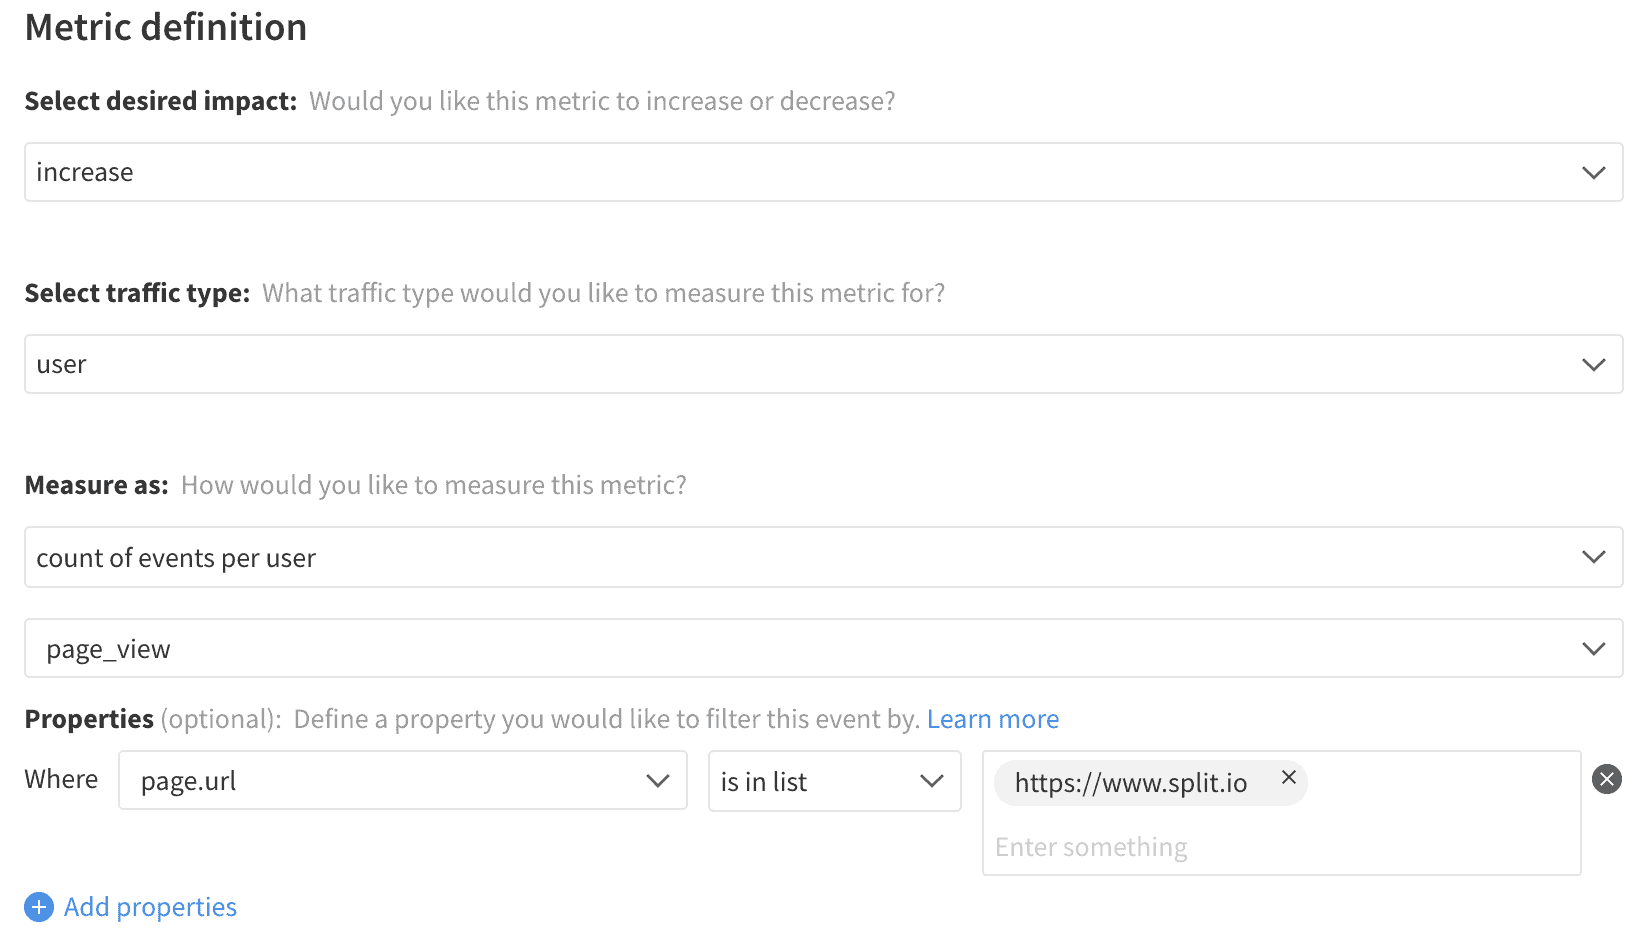Click the Select traffic type label
Image resolution: width=1652 pixels, height=940 pixels.
click(x=137, y=293)
